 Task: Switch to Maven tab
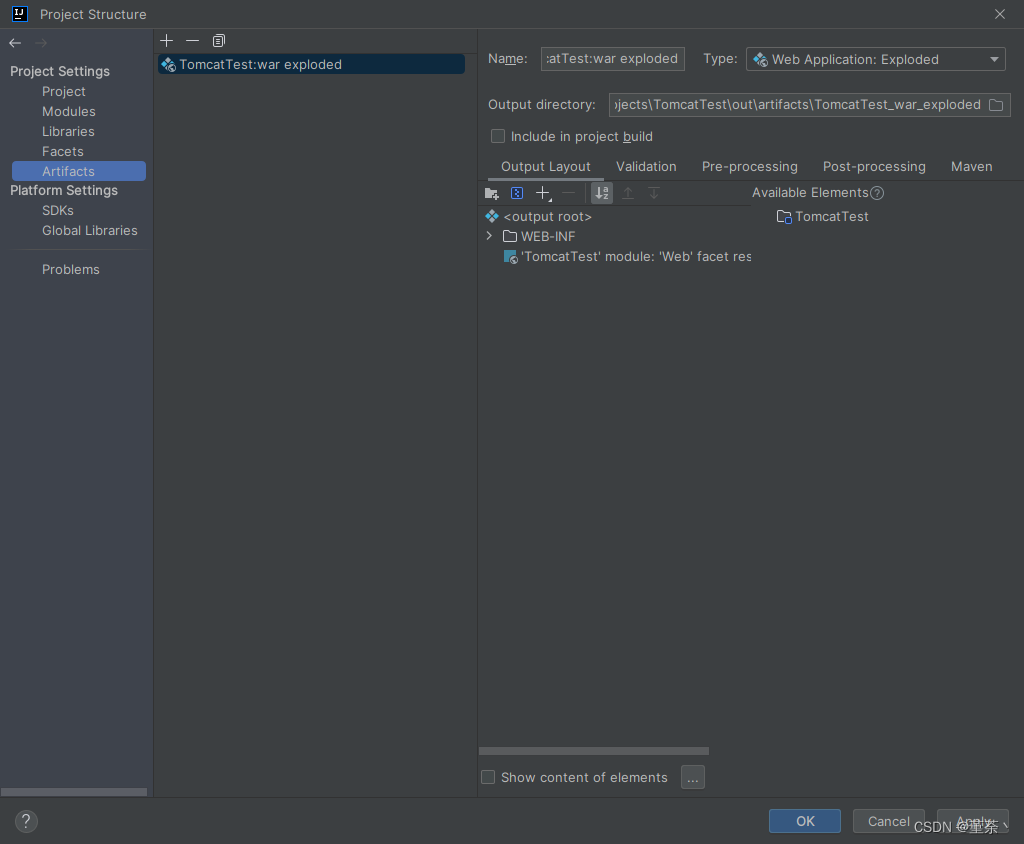[x=971, y=167]
